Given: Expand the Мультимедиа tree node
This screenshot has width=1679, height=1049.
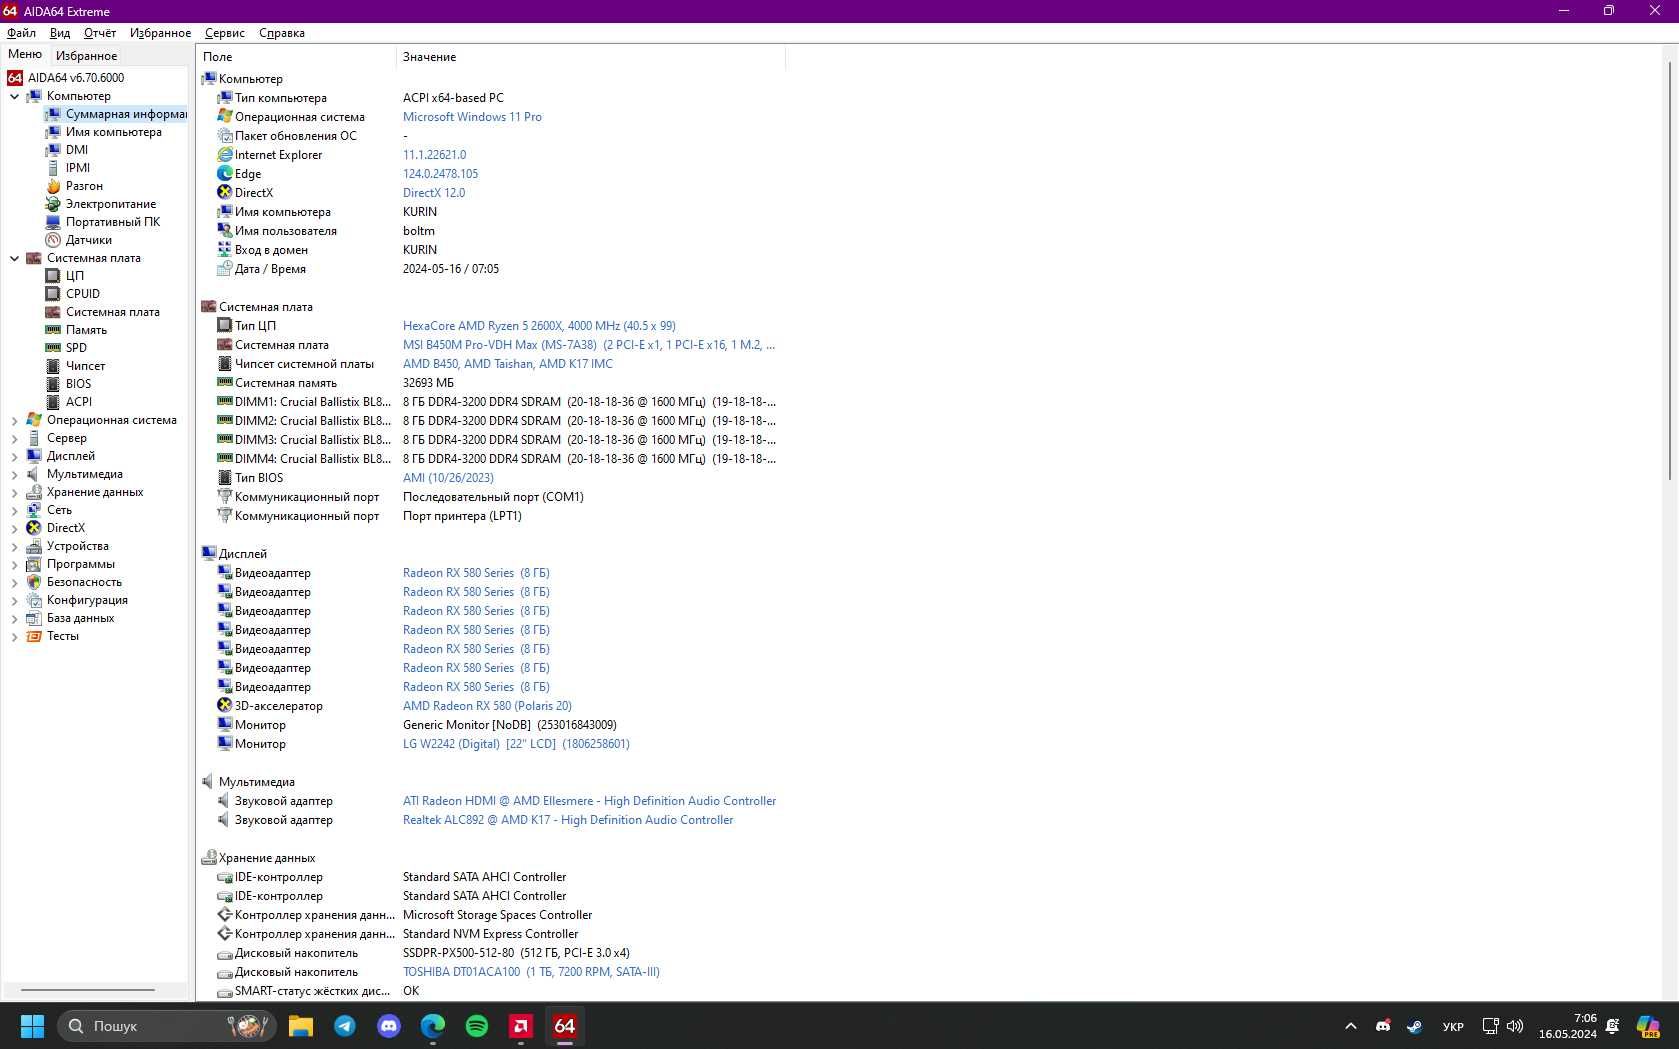Looking at the screenshot, I should [14, 475].
